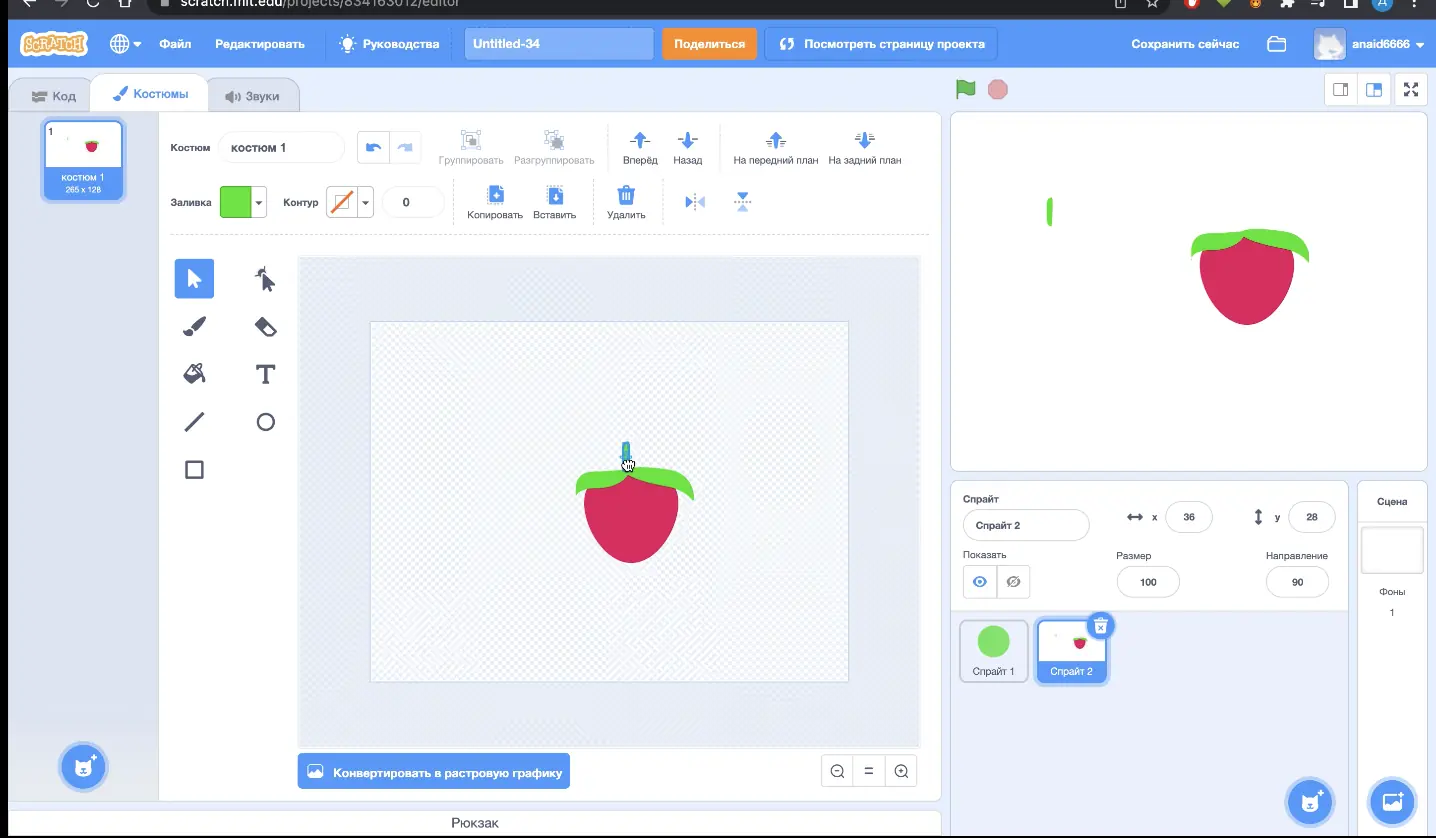Select the Reshape tool
This screenshot has height=838, width=1436.
click(265, 279)
